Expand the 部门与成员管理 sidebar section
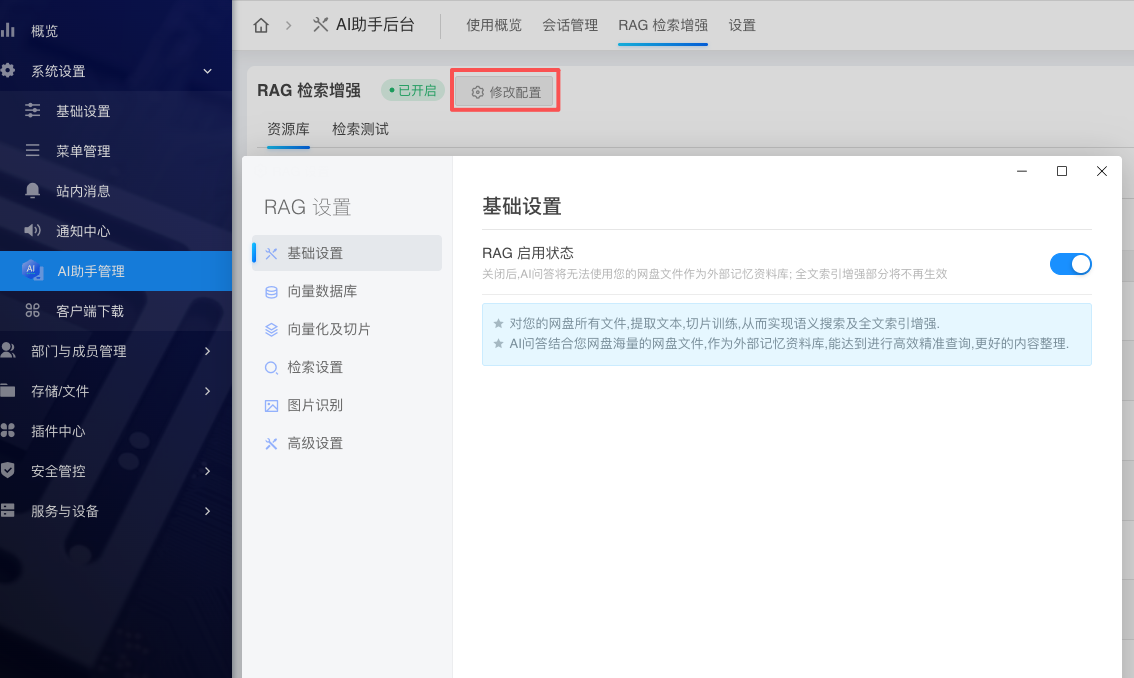 [207, 351]
